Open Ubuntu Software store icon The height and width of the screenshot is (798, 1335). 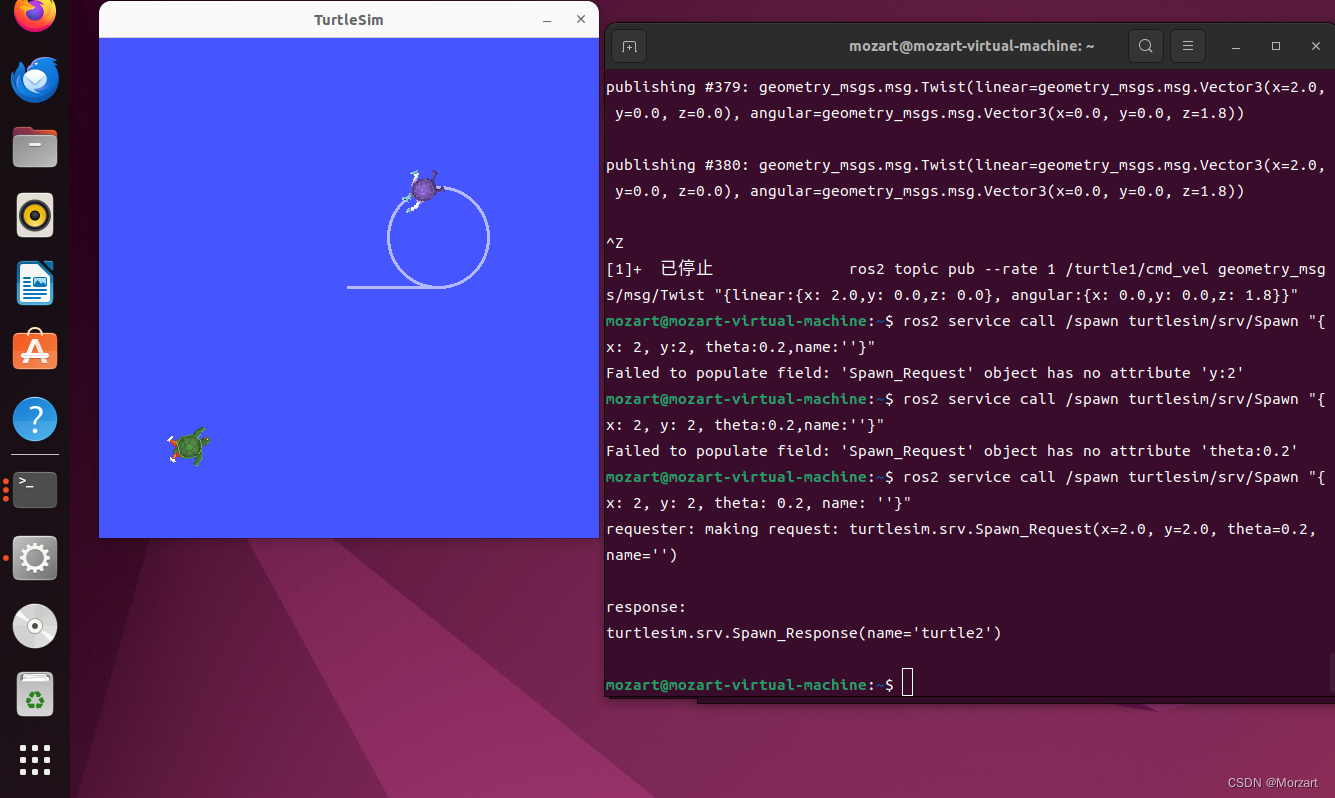pyautogui.click(x=35, y=350)
